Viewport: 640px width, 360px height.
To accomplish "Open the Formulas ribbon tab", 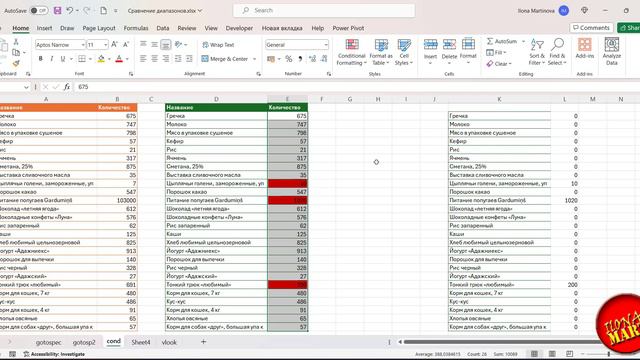I will point(136,28).
